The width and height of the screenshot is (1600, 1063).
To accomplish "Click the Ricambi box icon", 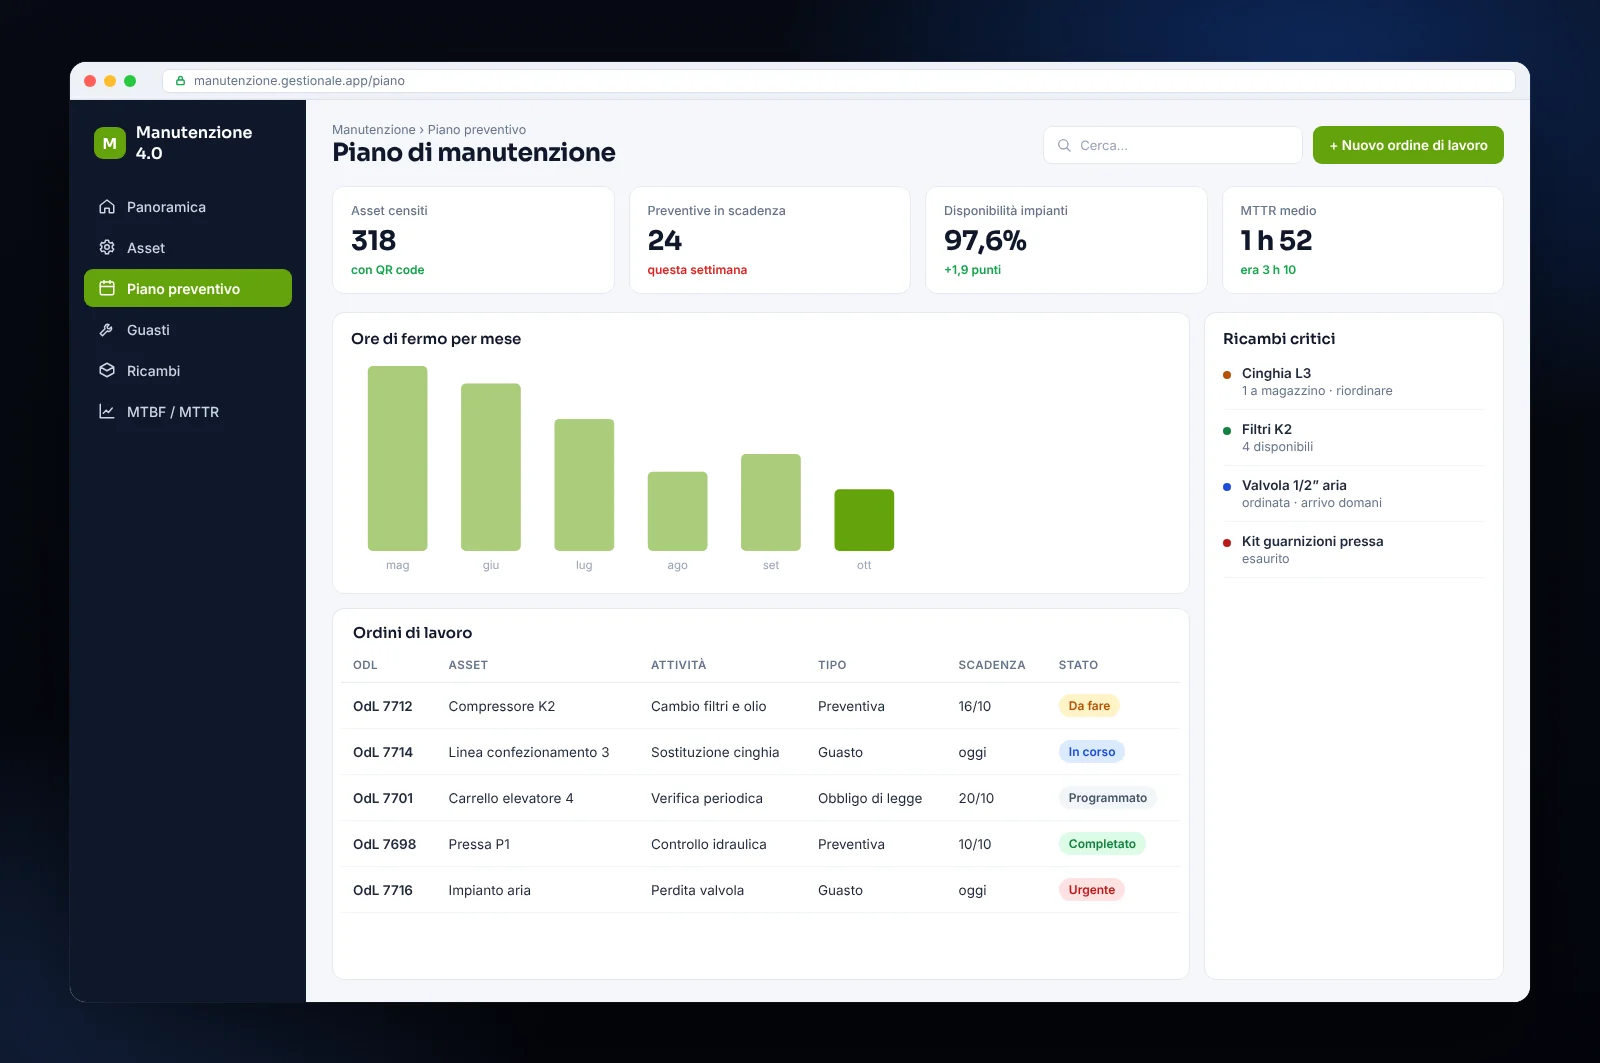I will coord(107,371).
